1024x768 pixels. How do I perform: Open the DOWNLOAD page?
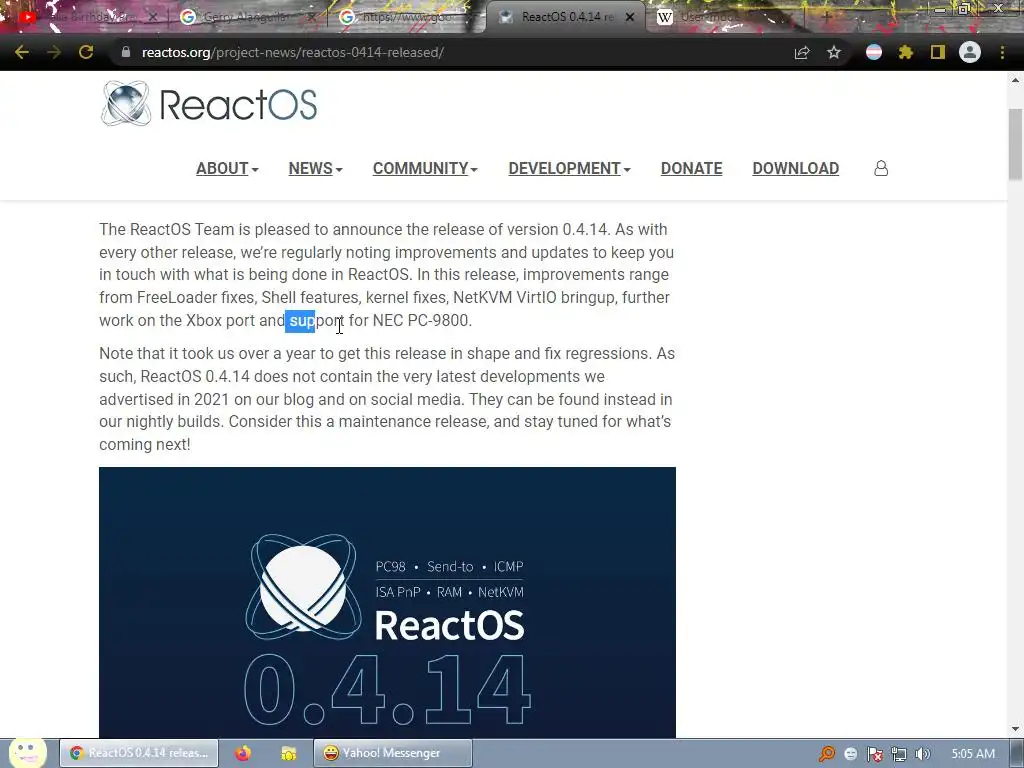click(x=795, y=168)
